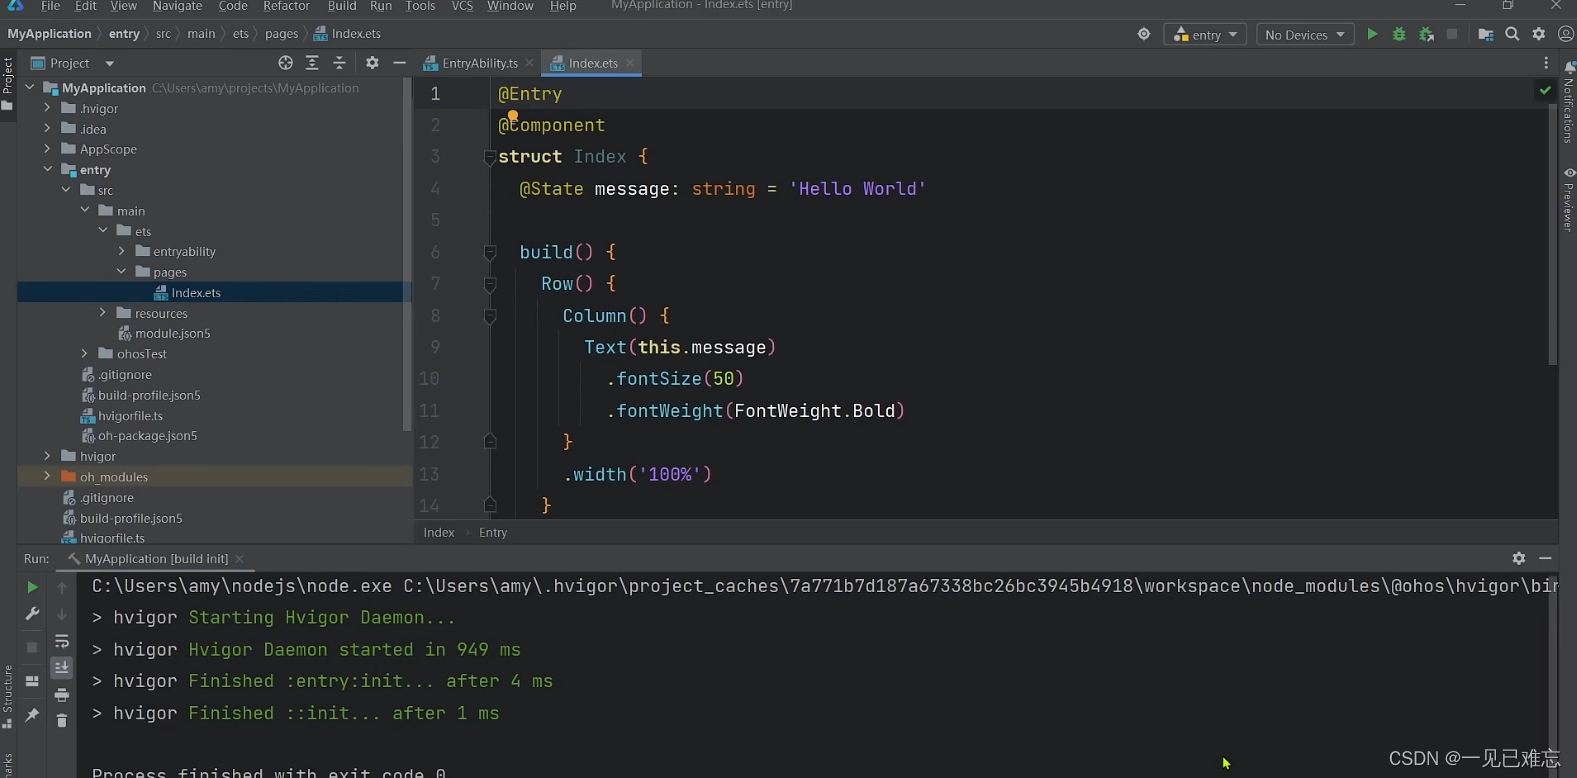Viewport: 1577px width, 778px height.
Task: Toggle Project tool window side tab
Action: point(8,84)
